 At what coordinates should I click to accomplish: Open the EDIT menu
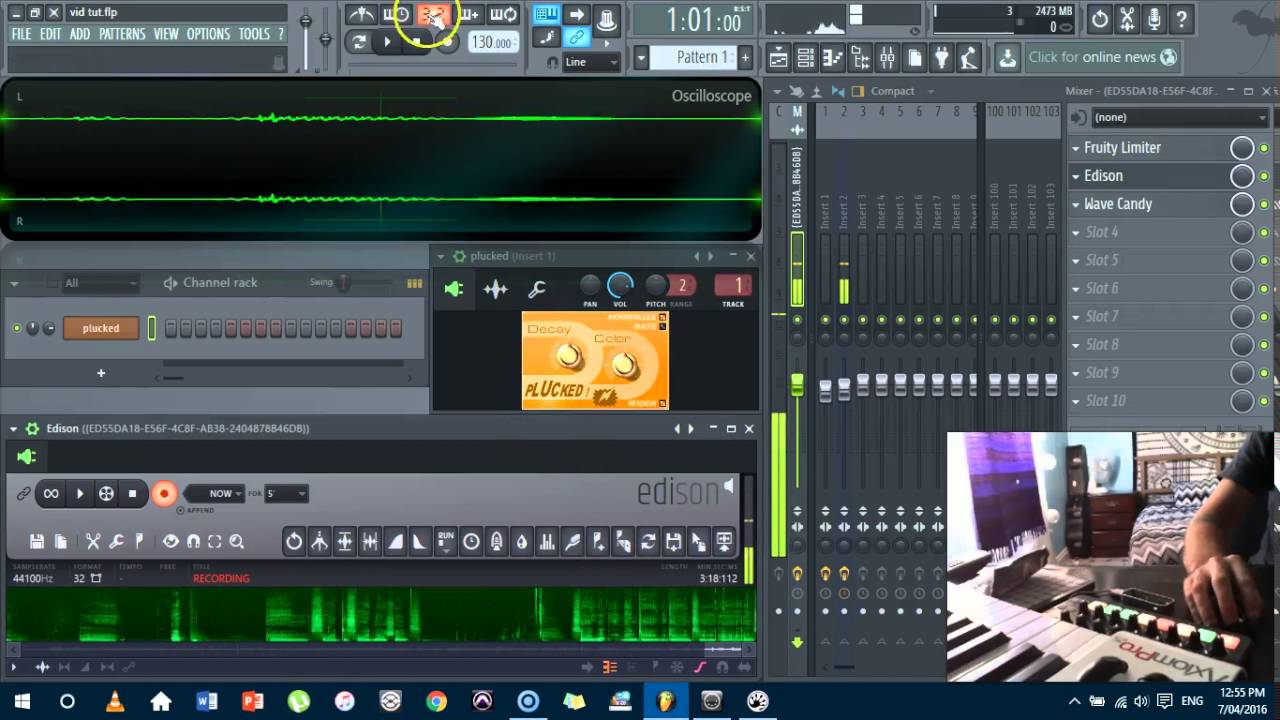coord(51,34)
